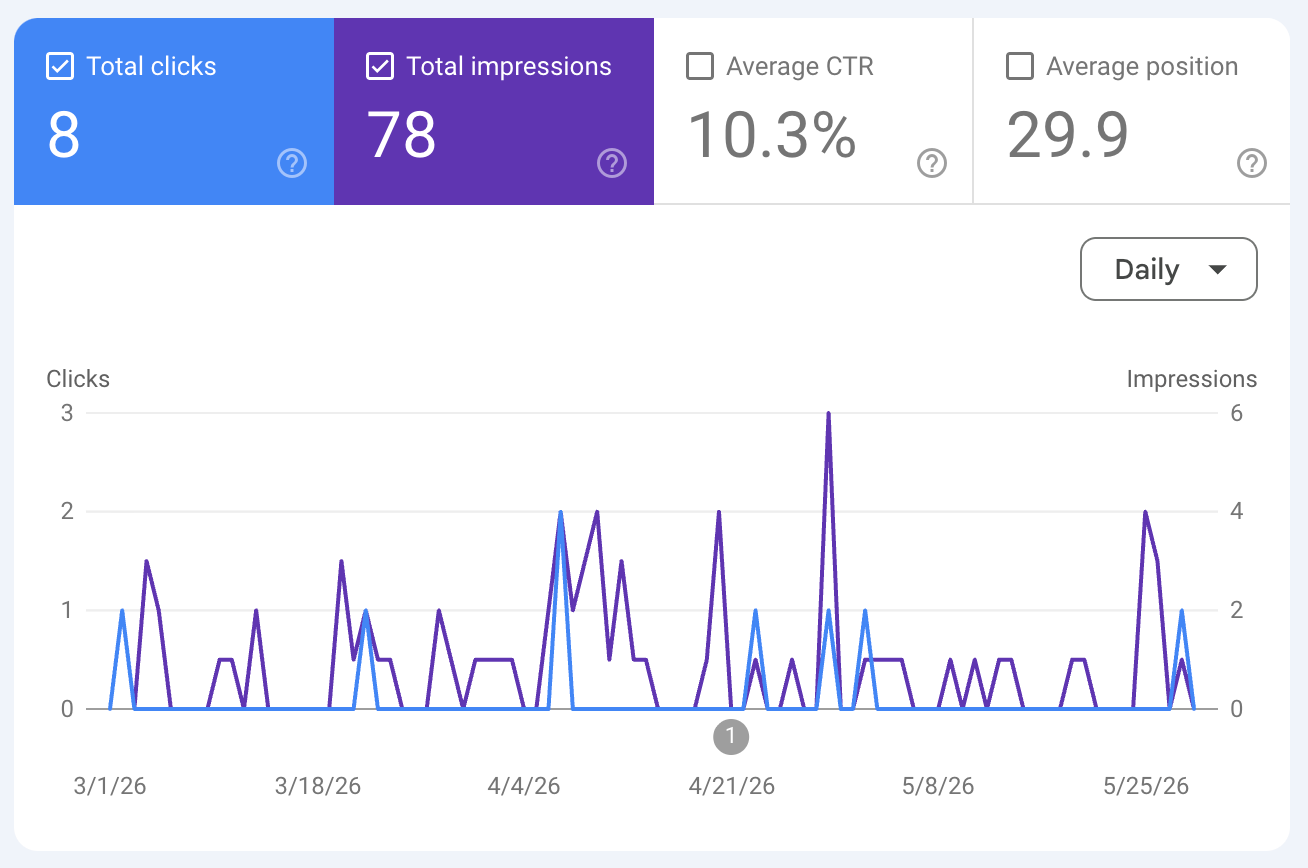Screen dimensions: 1308x868
Task: Click the Average CTR label text
Action: [x=800, y=67]
